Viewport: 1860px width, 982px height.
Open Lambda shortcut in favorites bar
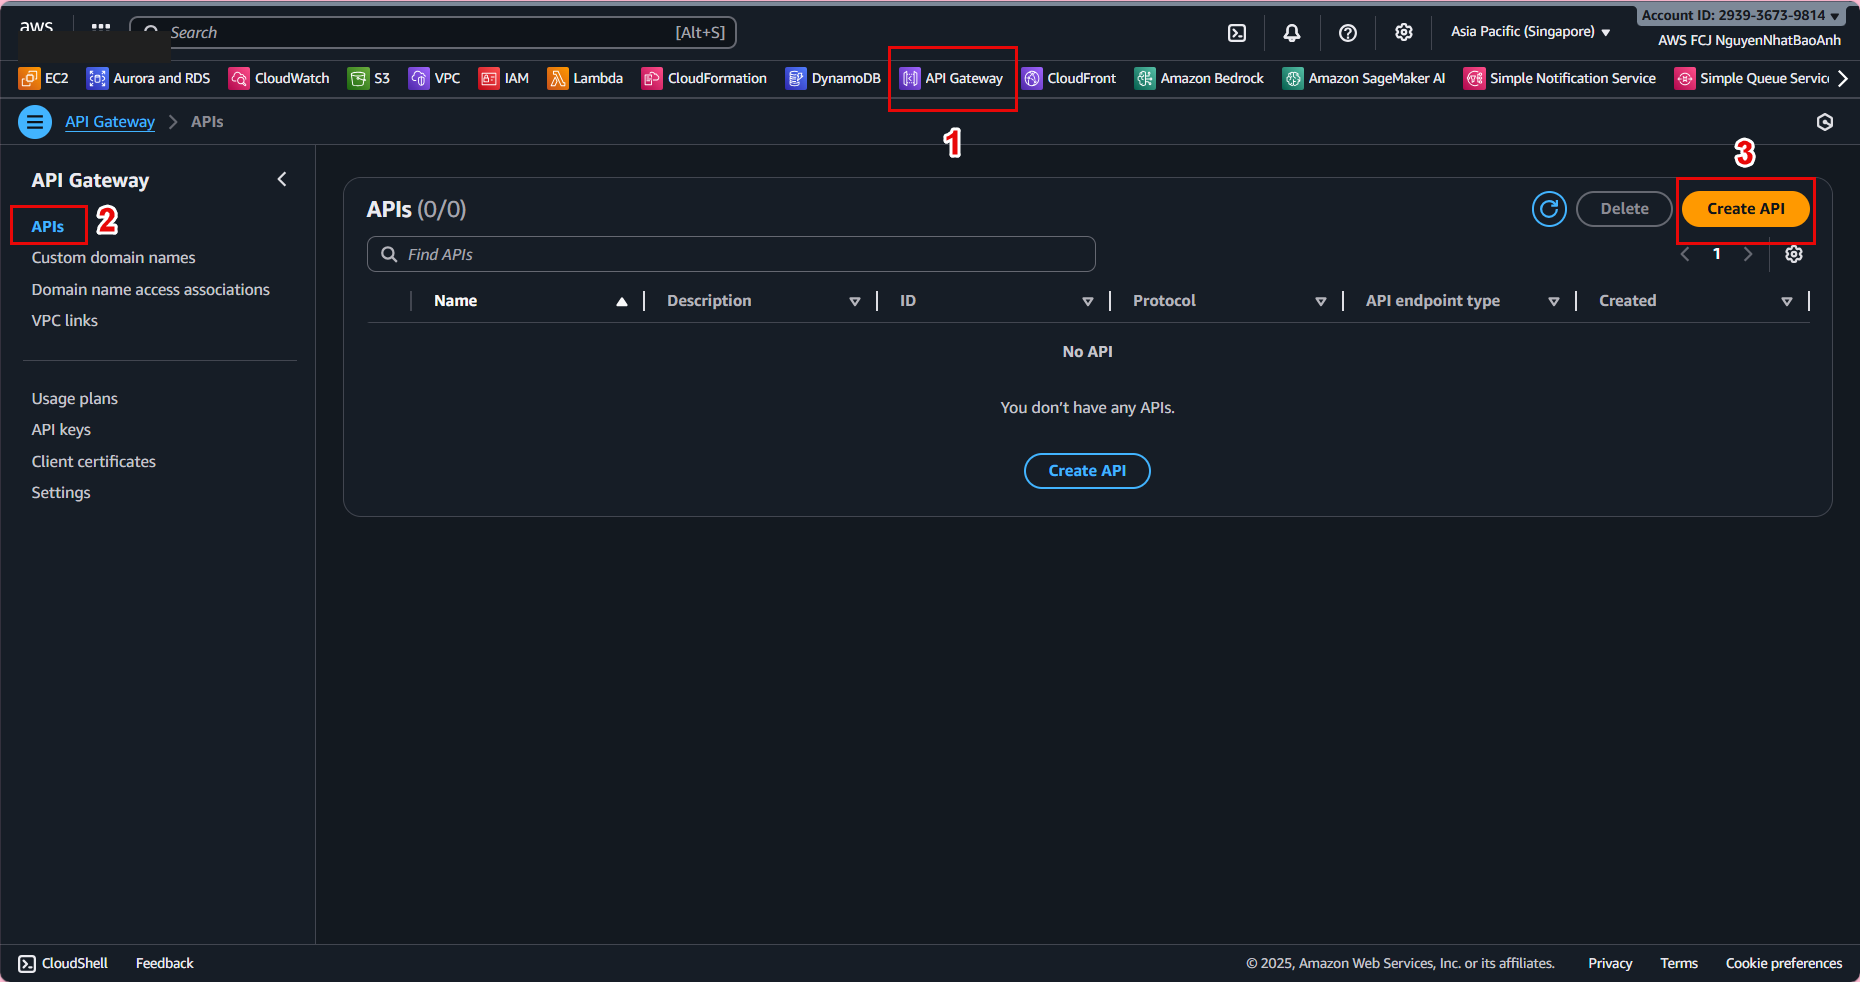(585, 78)
